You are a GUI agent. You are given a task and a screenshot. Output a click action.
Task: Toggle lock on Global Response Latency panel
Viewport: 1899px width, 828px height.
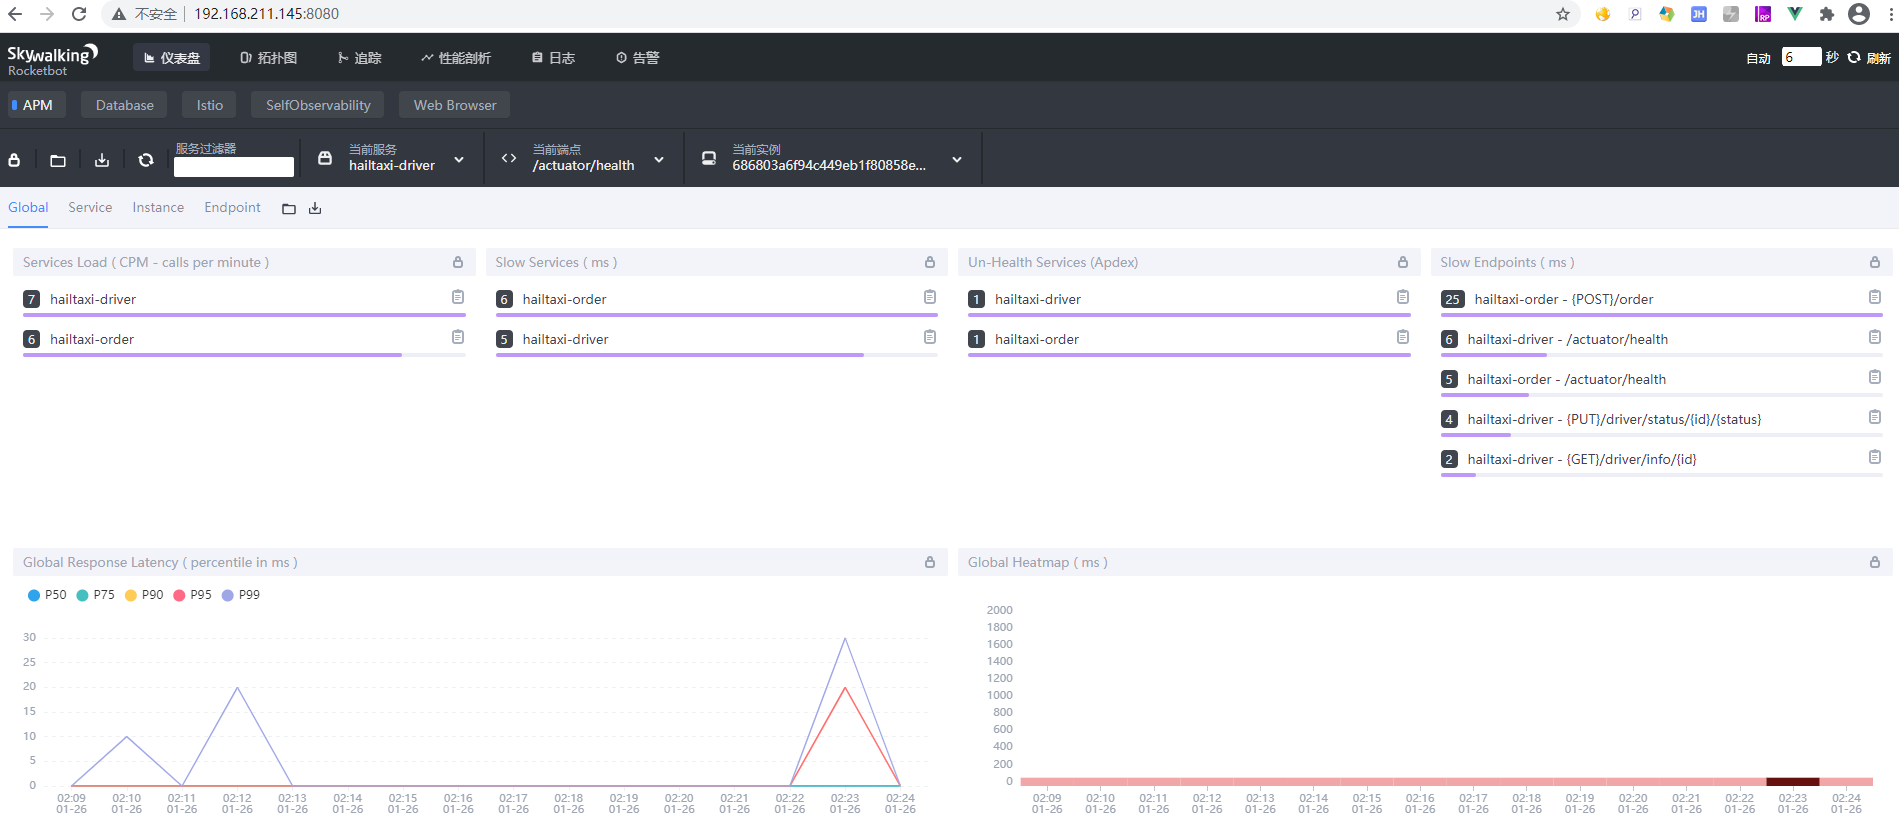pyautogui.click(x=930, y=562)
